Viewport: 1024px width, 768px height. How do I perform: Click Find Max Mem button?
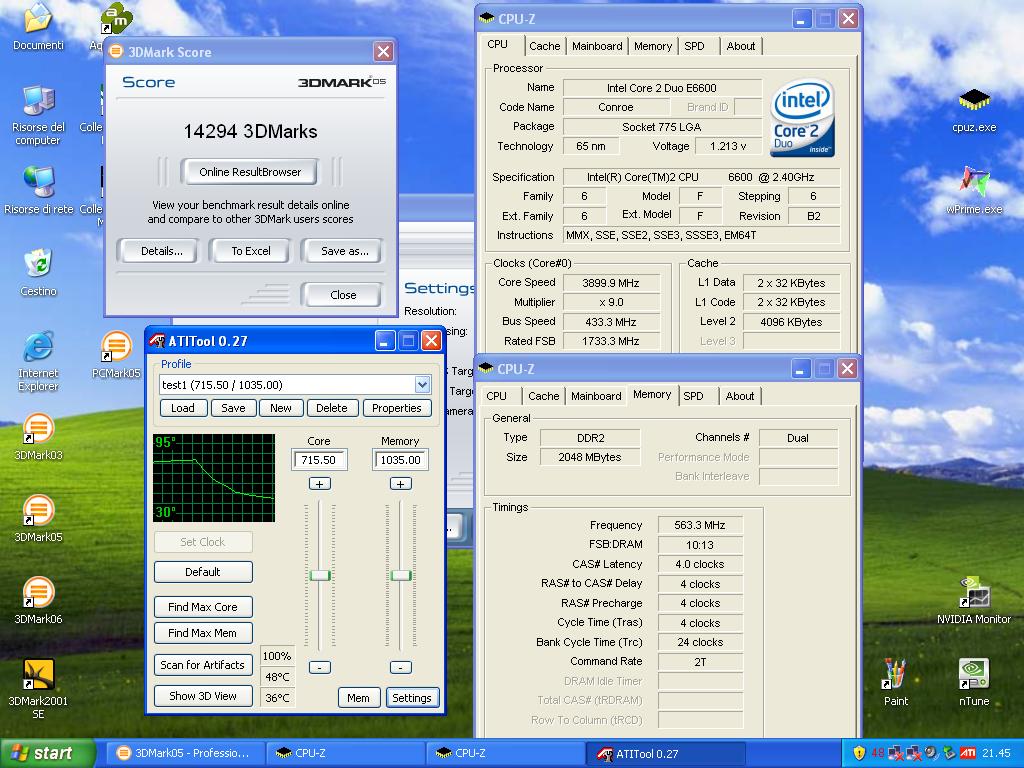tap(203, 633)
